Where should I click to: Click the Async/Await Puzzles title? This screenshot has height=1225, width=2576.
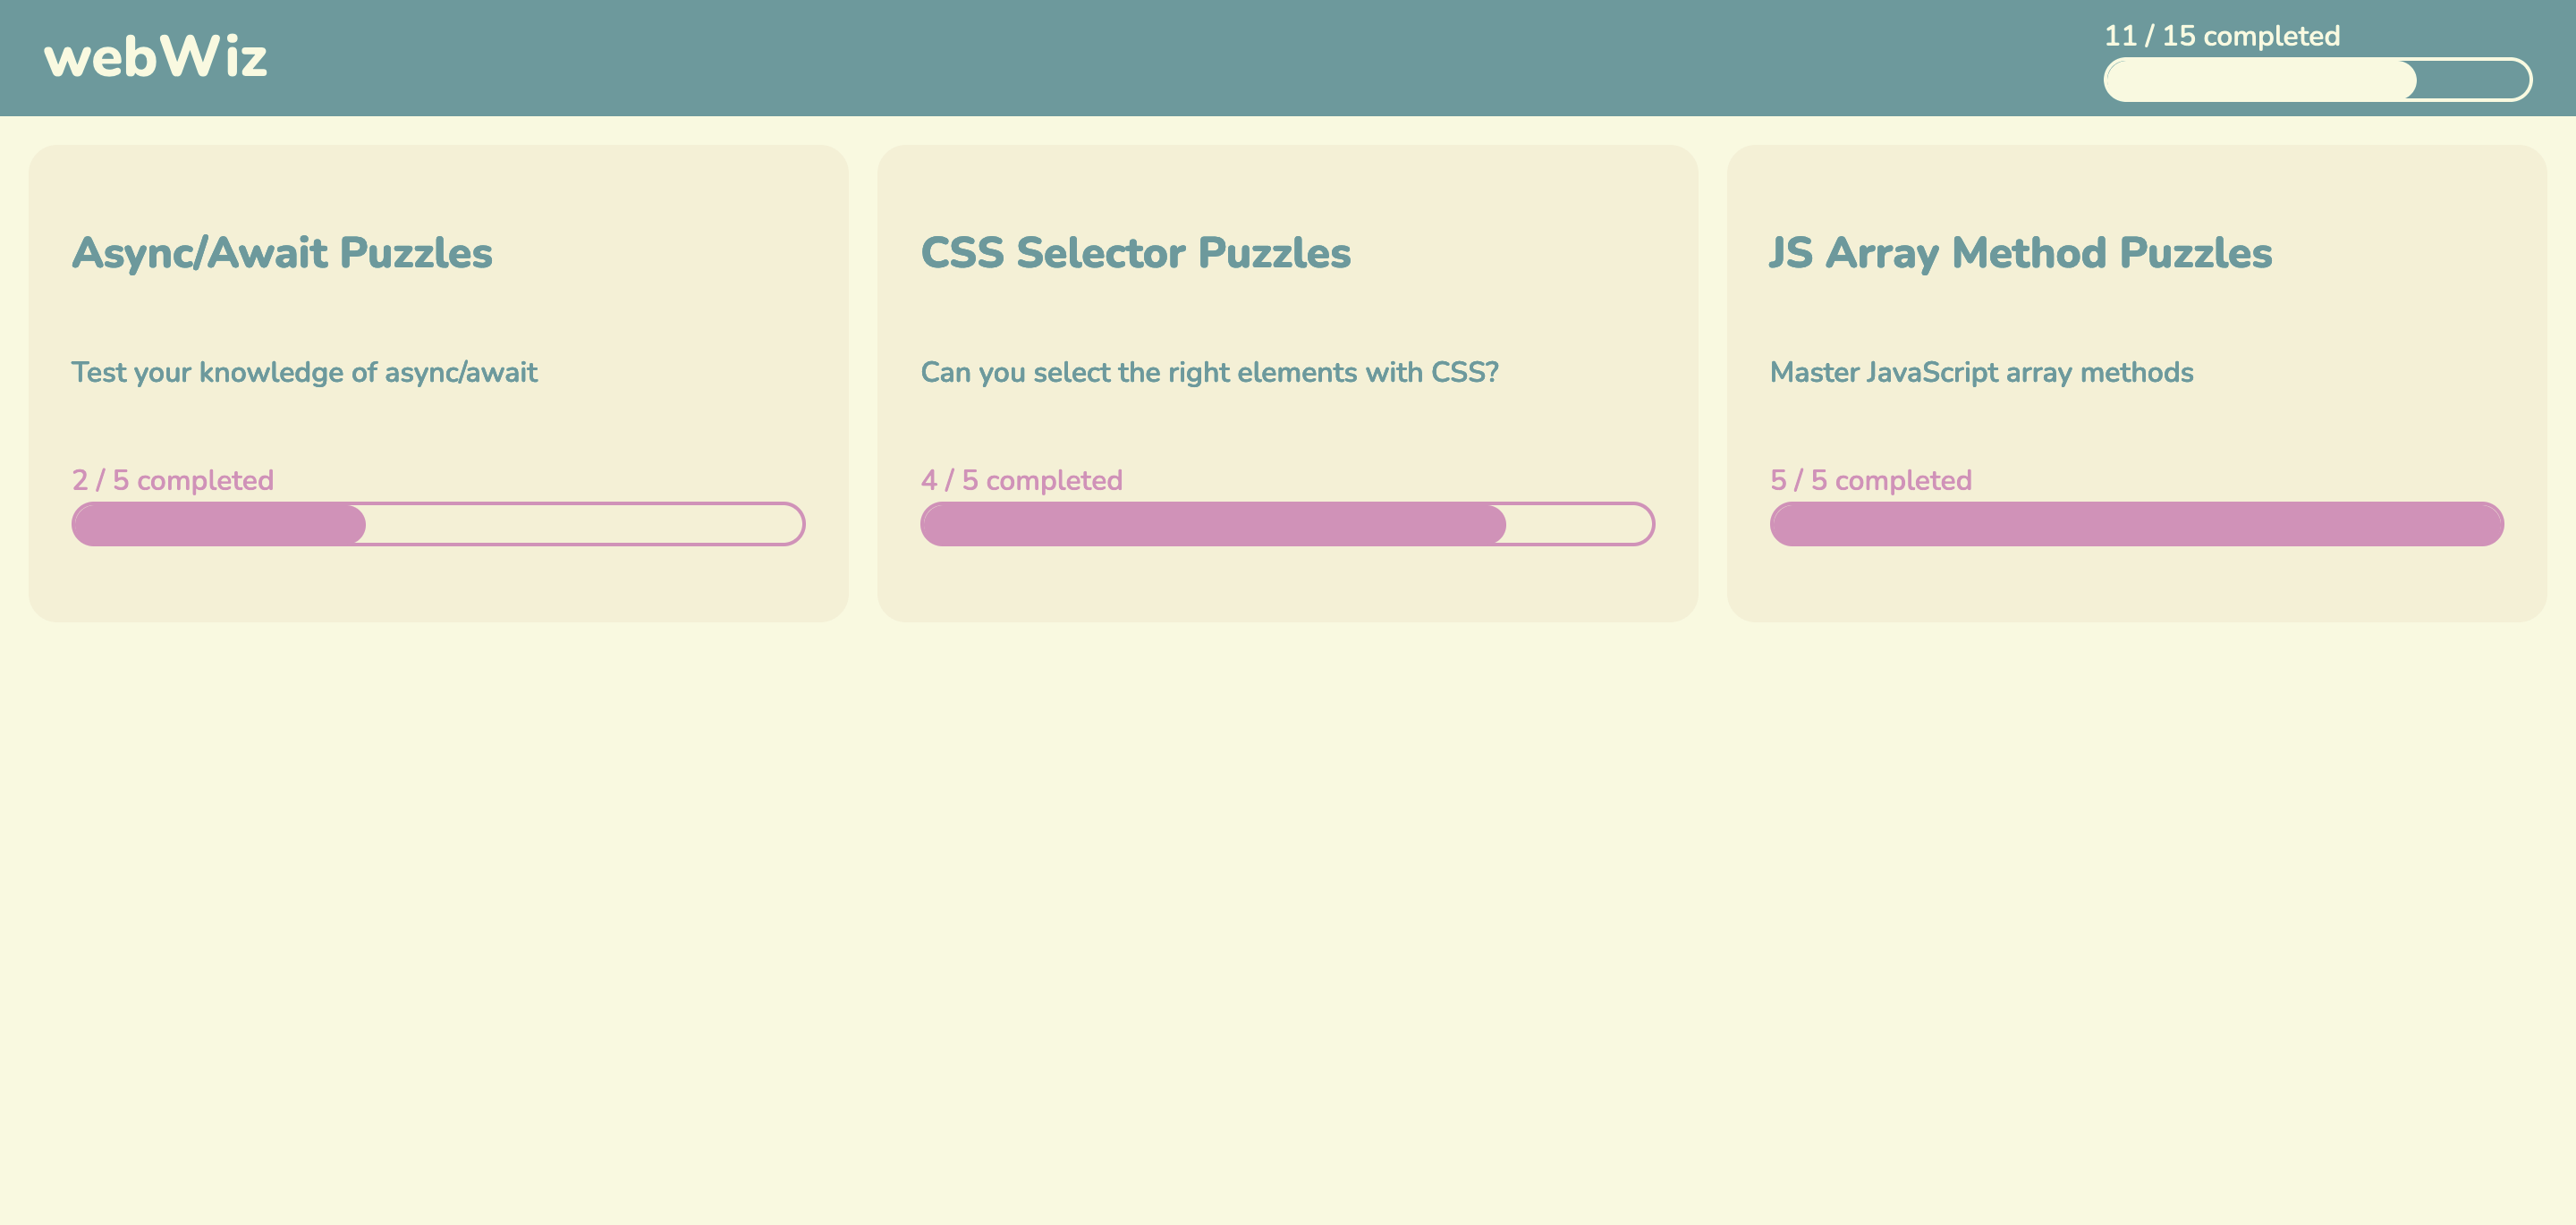coord(281,253)
